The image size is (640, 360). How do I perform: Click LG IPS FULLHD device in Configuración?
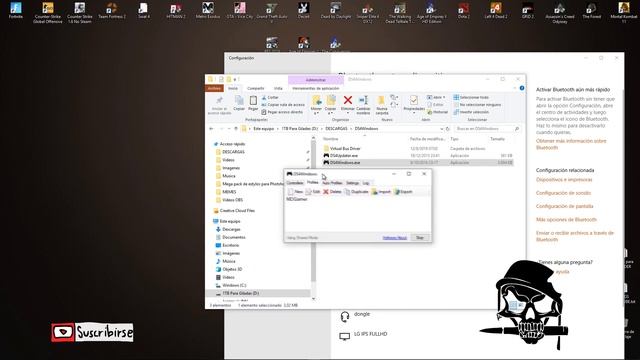[x=363, y=335]
